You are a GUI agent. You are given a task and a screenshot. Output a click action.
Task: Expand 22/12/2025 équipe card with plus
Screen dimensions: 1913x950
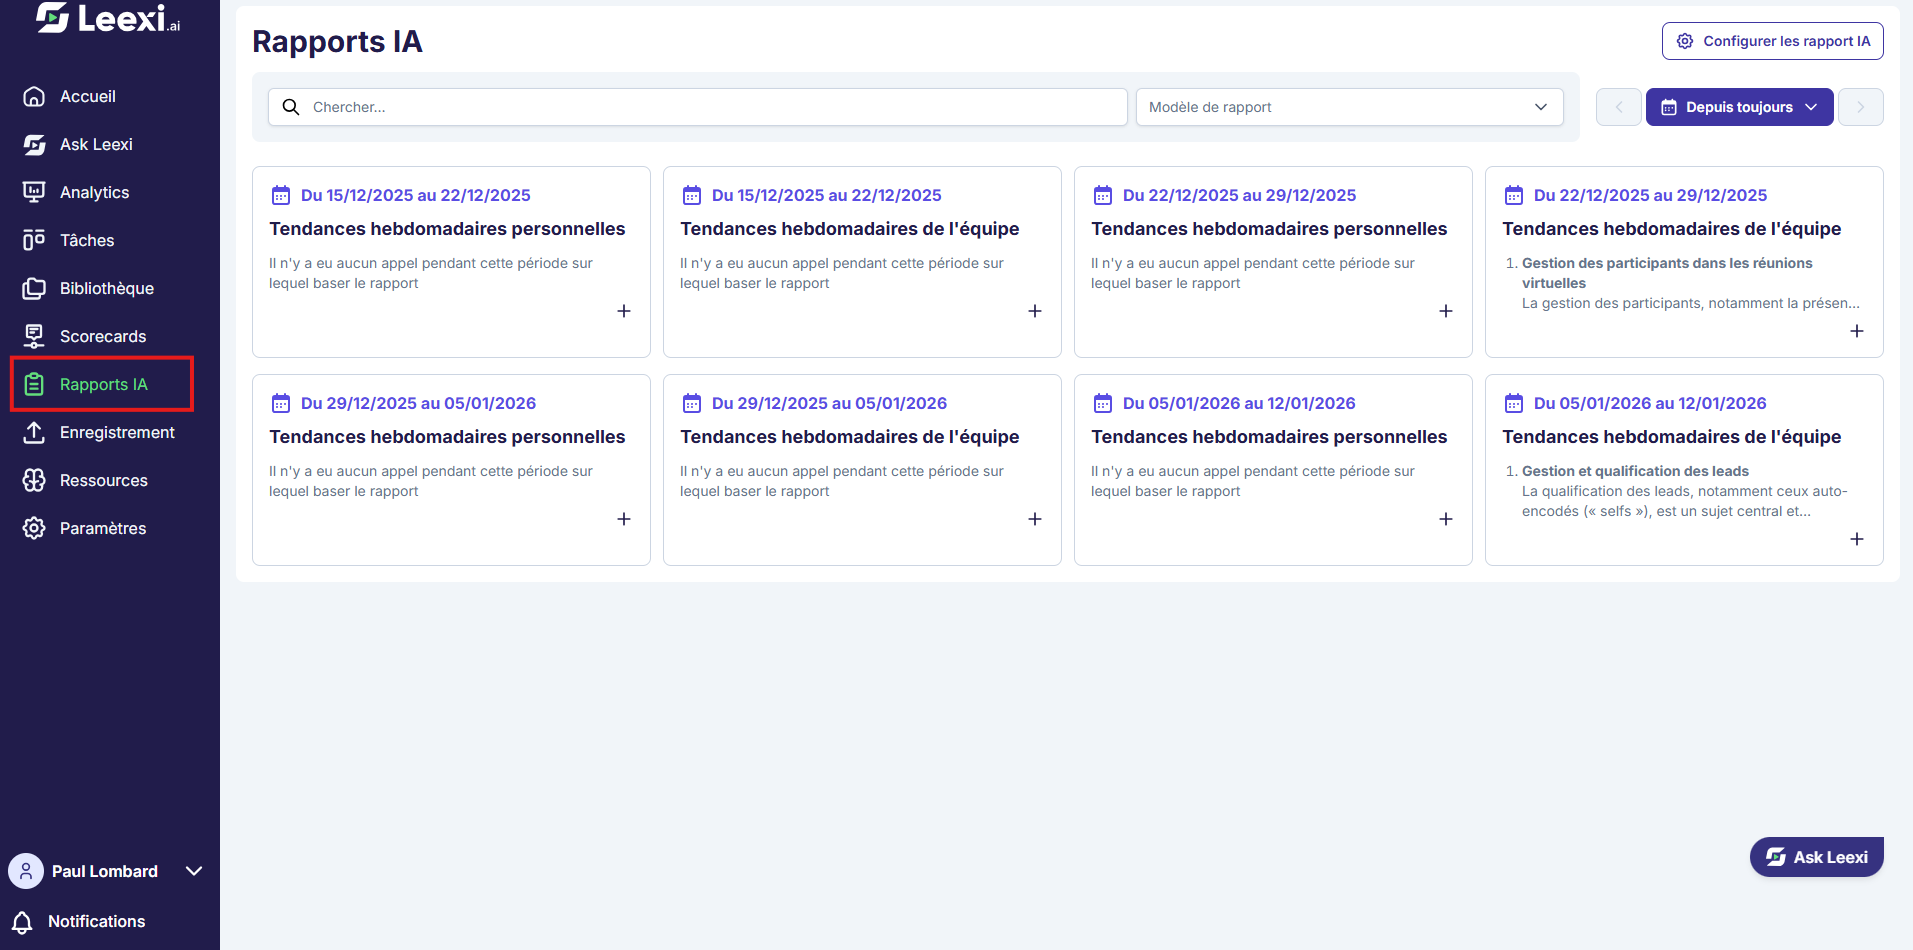pyautogui.click(x=1857, y=331)
